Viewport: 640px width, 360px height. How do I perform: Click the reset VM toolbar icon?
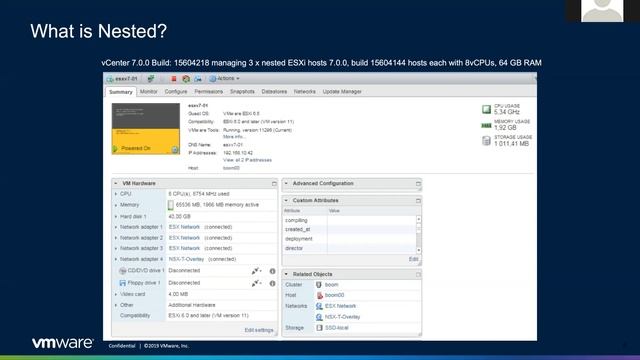click(x=186, y=78)
